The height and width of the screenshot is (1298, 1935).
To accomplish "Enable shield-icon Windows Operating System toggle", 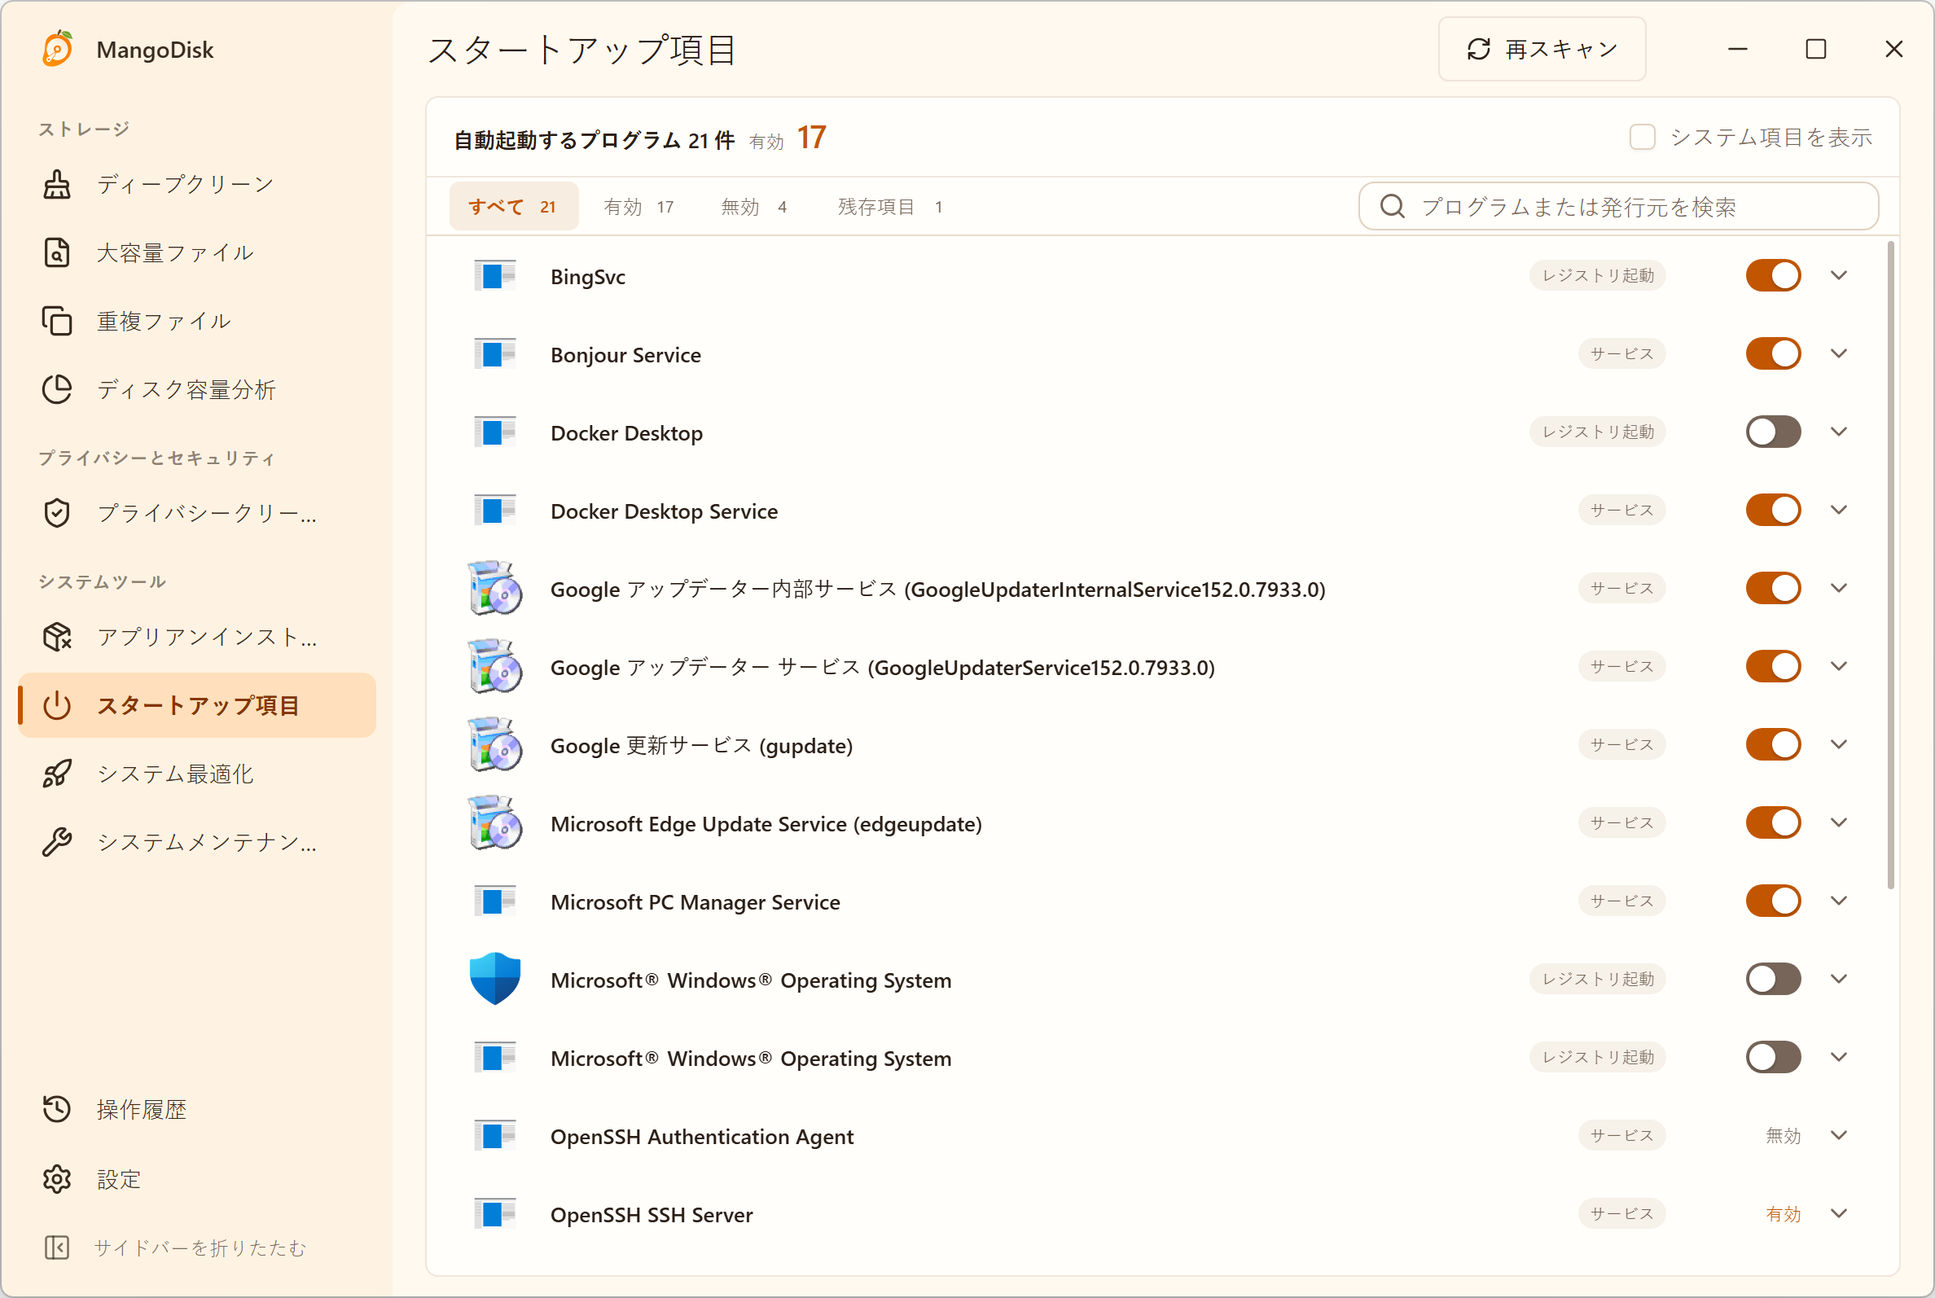I will coord(1773,979).
